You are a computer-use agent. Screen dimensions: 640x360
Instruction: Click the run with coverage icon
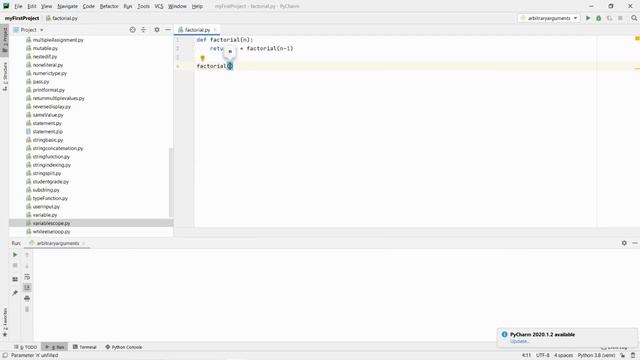click(x=609, y=18)
